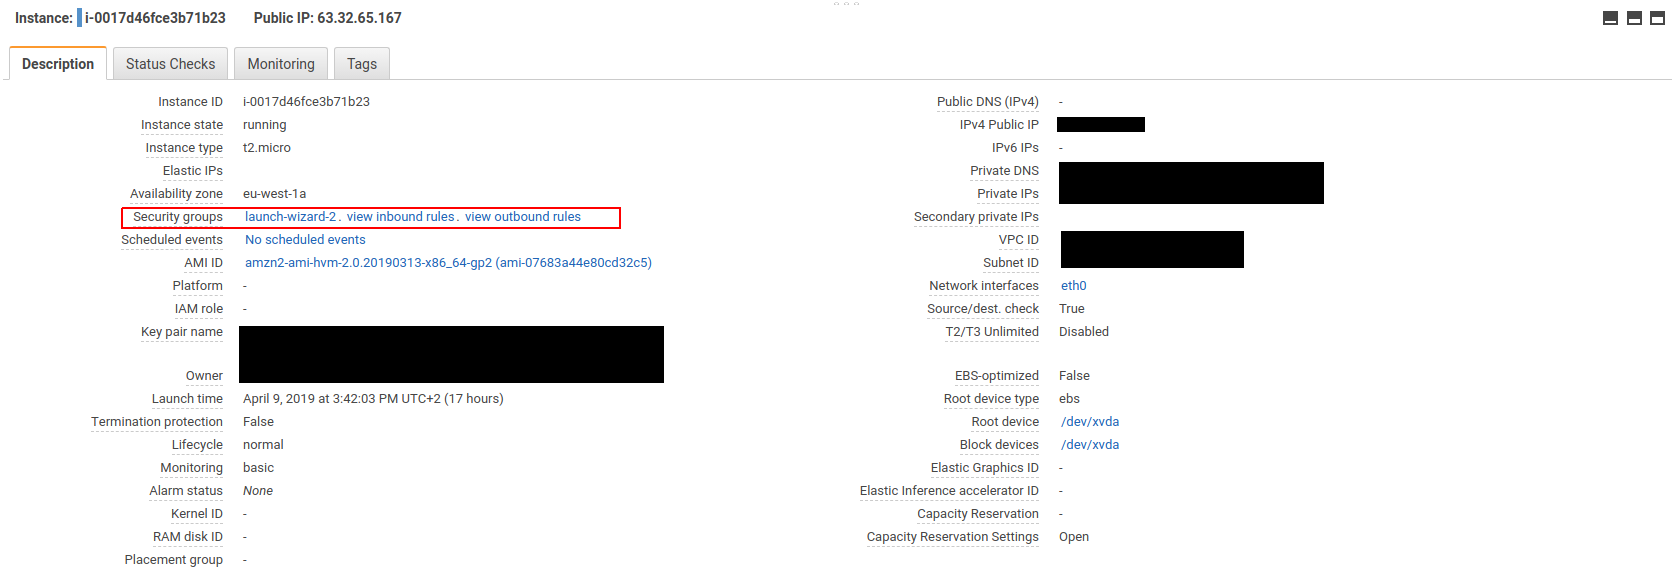The height and width of the screenshot is (577, 1673).
Task: Maximize the details pane using the last layout icon
Action: pos(1658,18)
